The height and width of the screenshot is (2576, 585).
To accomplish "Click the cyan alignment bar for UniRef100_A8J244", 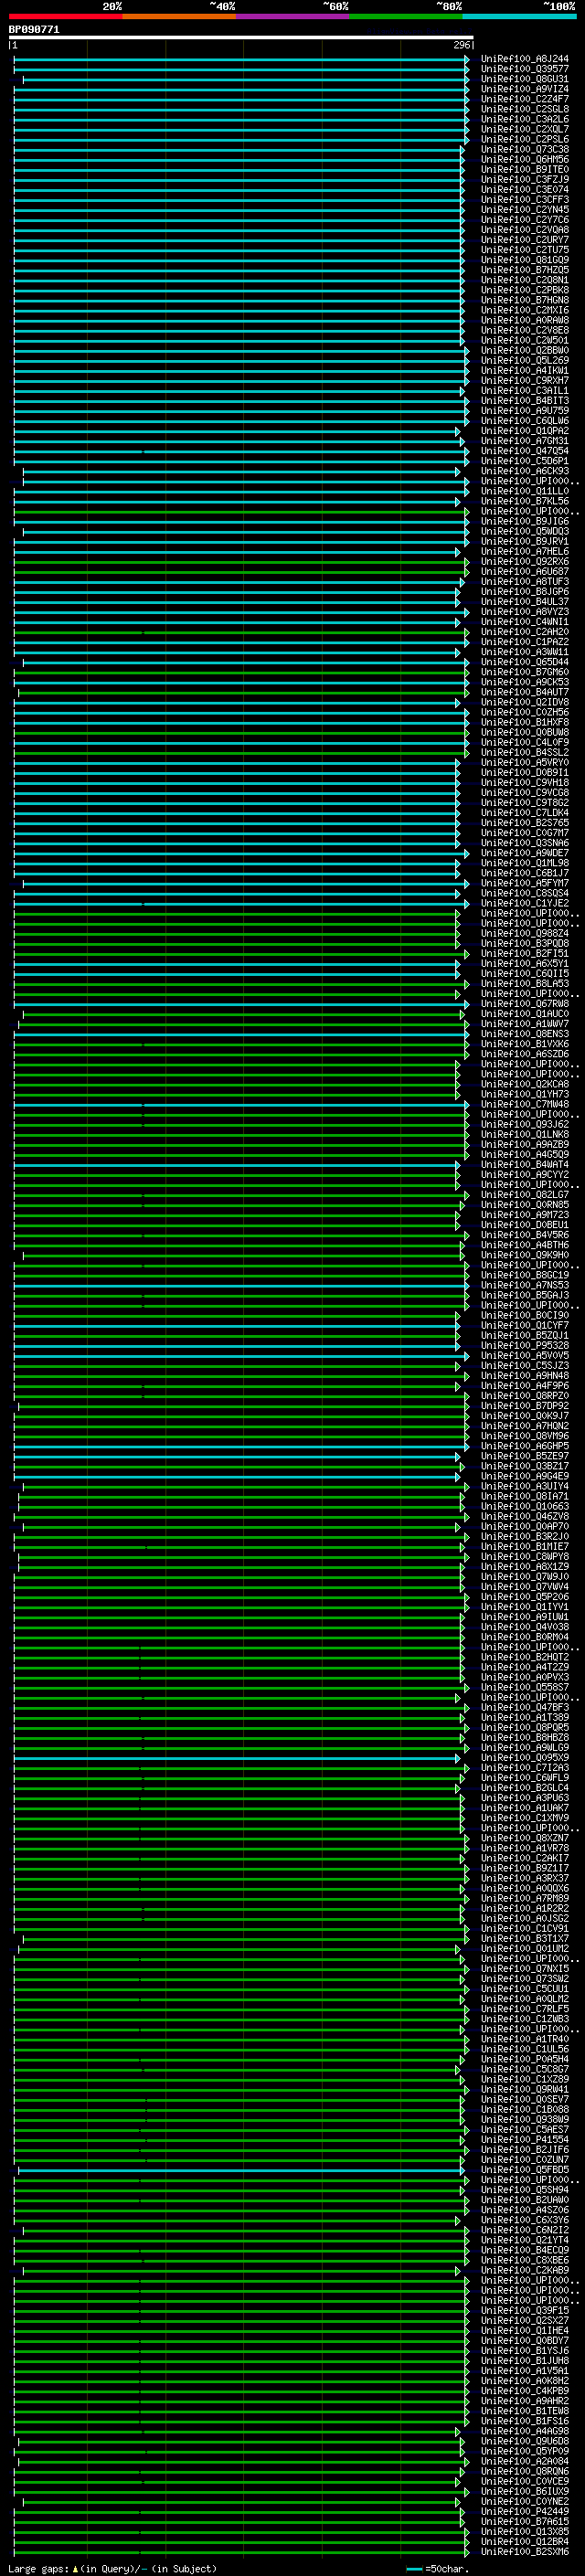I will (241, 59).
